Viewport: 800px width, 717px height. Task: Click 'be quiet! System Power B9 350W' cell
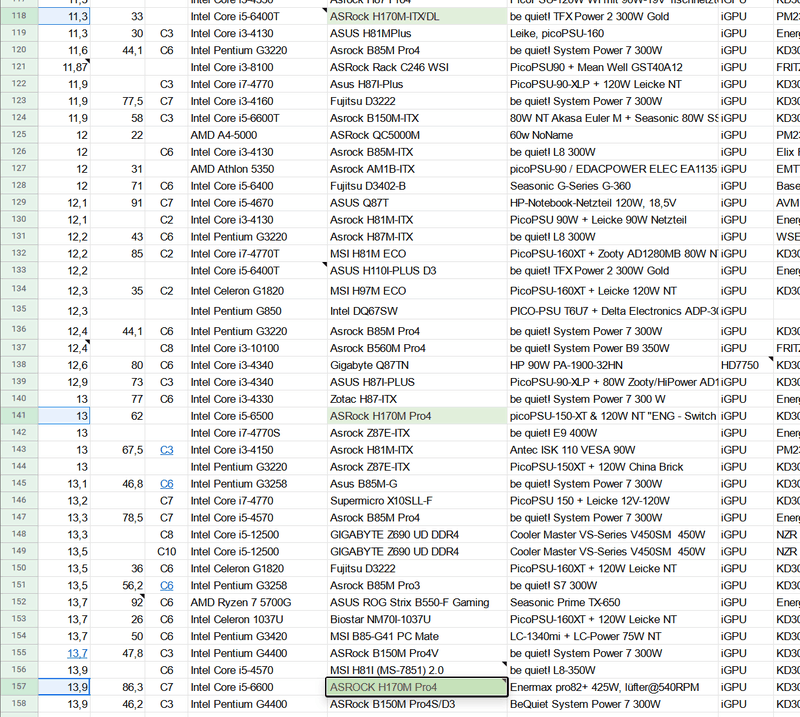[x=612, y=348]
